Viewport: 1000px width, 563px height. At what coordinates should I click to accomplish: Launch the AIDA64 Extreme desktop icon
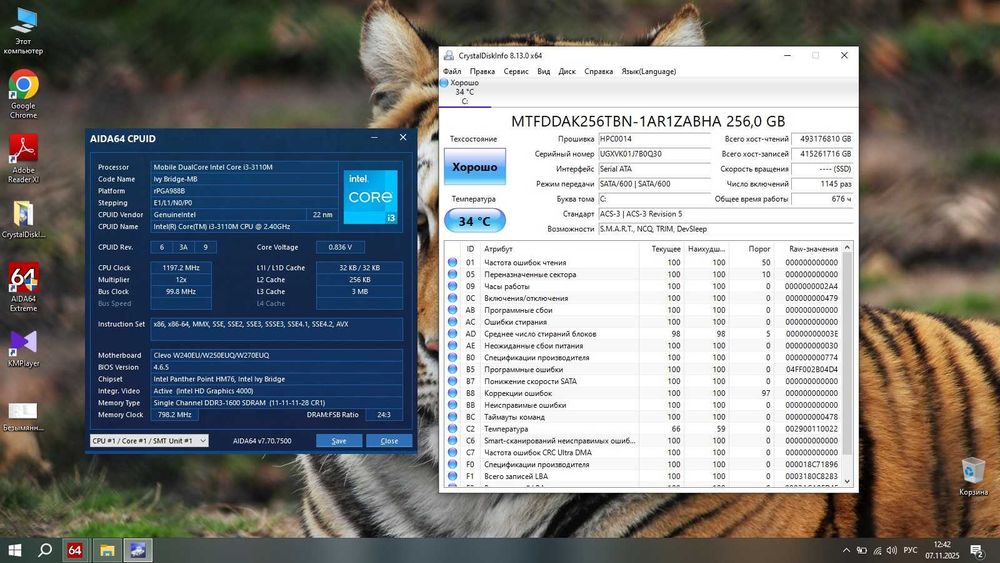point(23,287)
